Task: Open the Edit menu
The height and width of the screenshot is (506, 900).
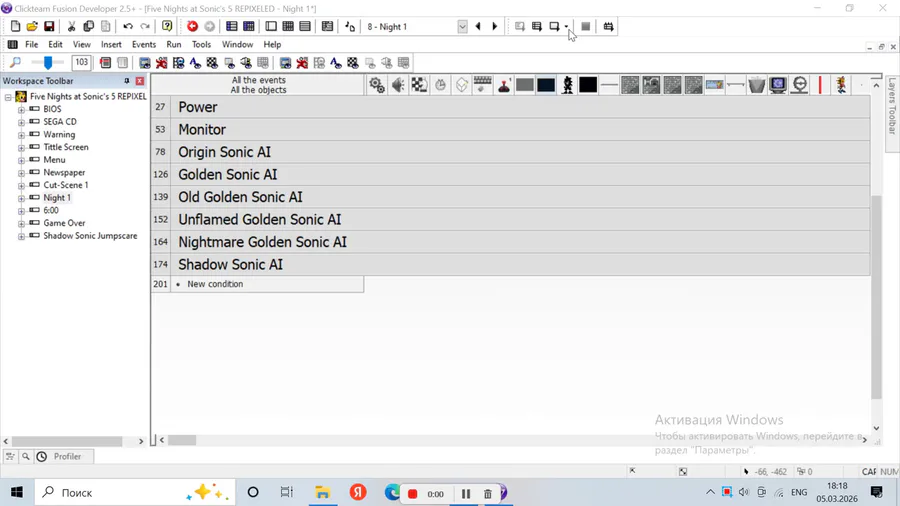Action: pos(55,44)
